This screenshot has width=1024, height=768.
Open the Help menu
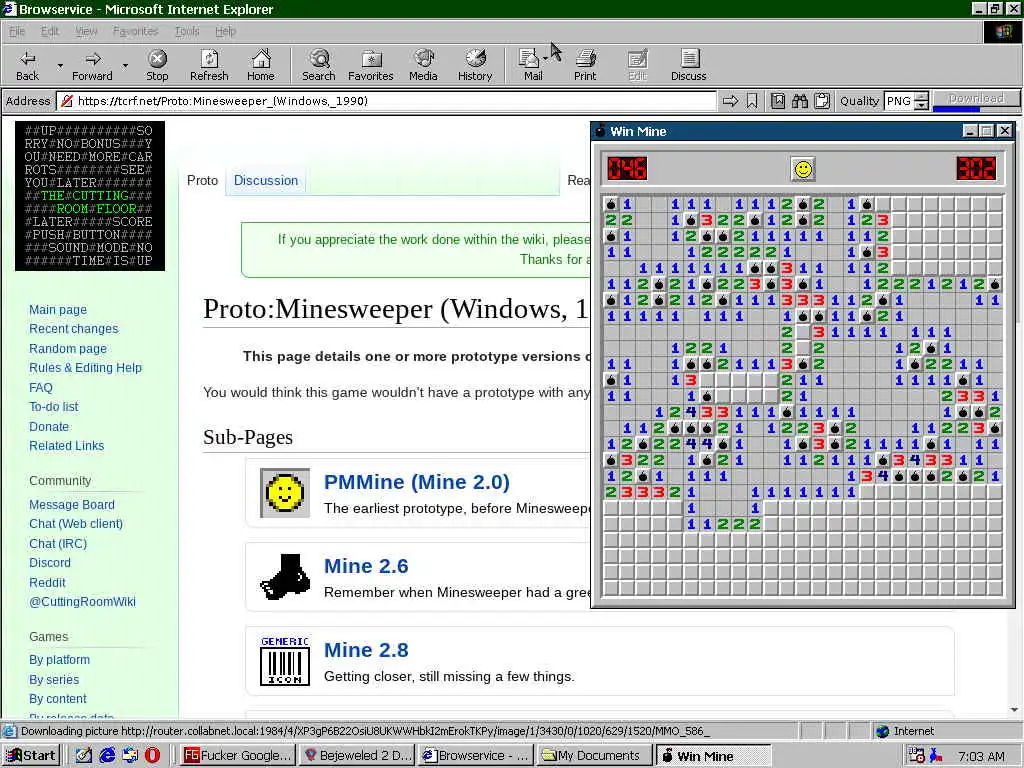225,31
